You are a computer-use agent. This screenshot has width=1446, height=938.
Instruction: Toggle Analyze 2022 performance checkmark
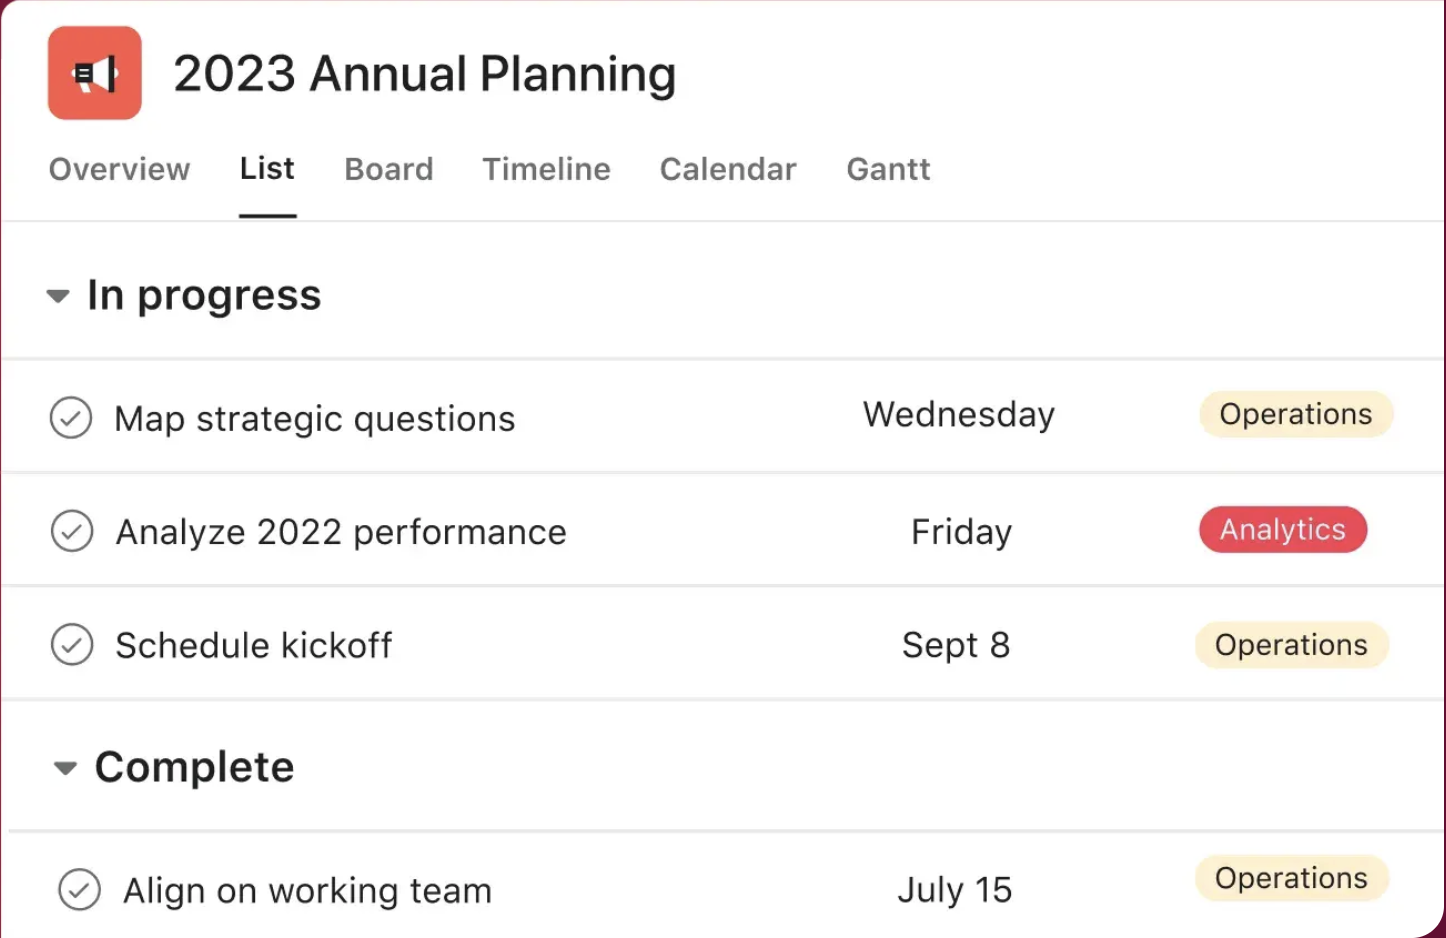72,531
